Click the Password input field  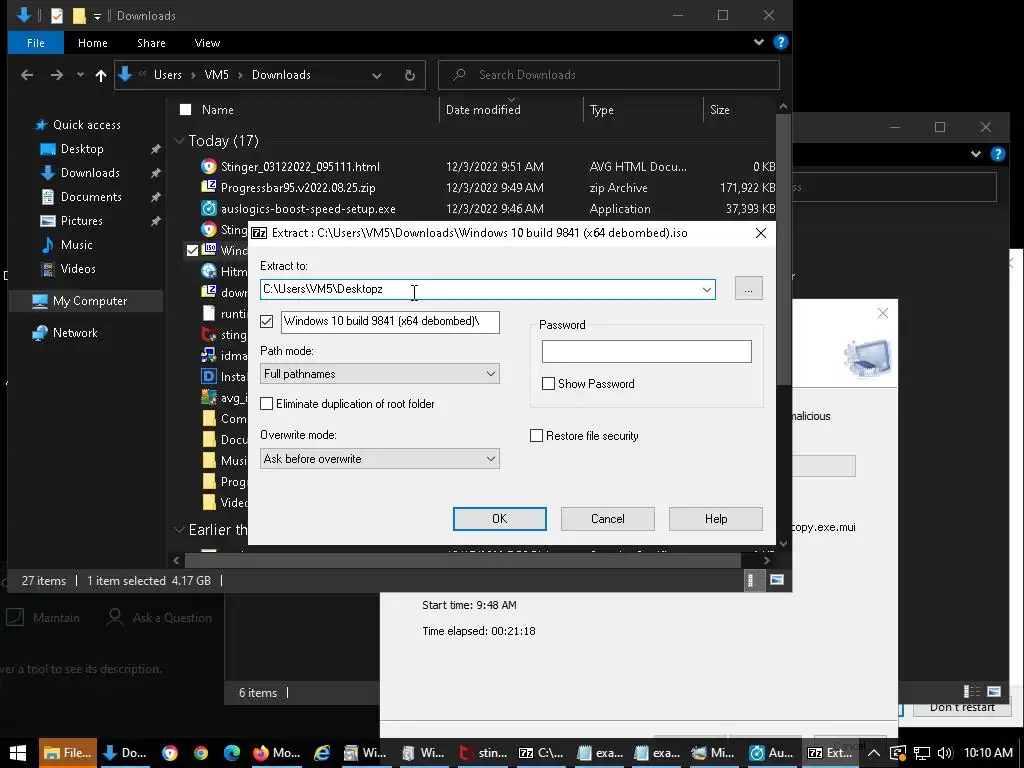coord(647,351)
